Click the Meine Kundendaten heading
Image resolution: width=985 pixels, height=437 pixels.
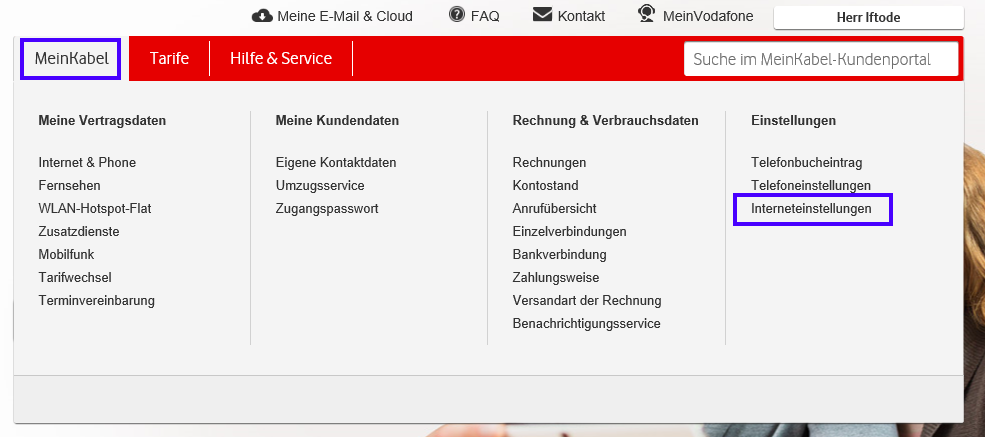pos(337,121)
